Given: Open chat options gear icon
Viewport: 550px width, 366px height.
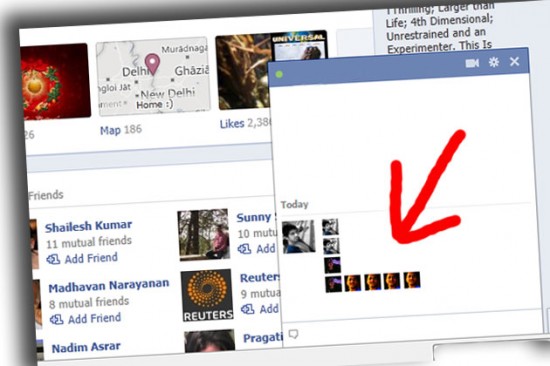Looking at the screenshot, I should [x=494, y=62].
